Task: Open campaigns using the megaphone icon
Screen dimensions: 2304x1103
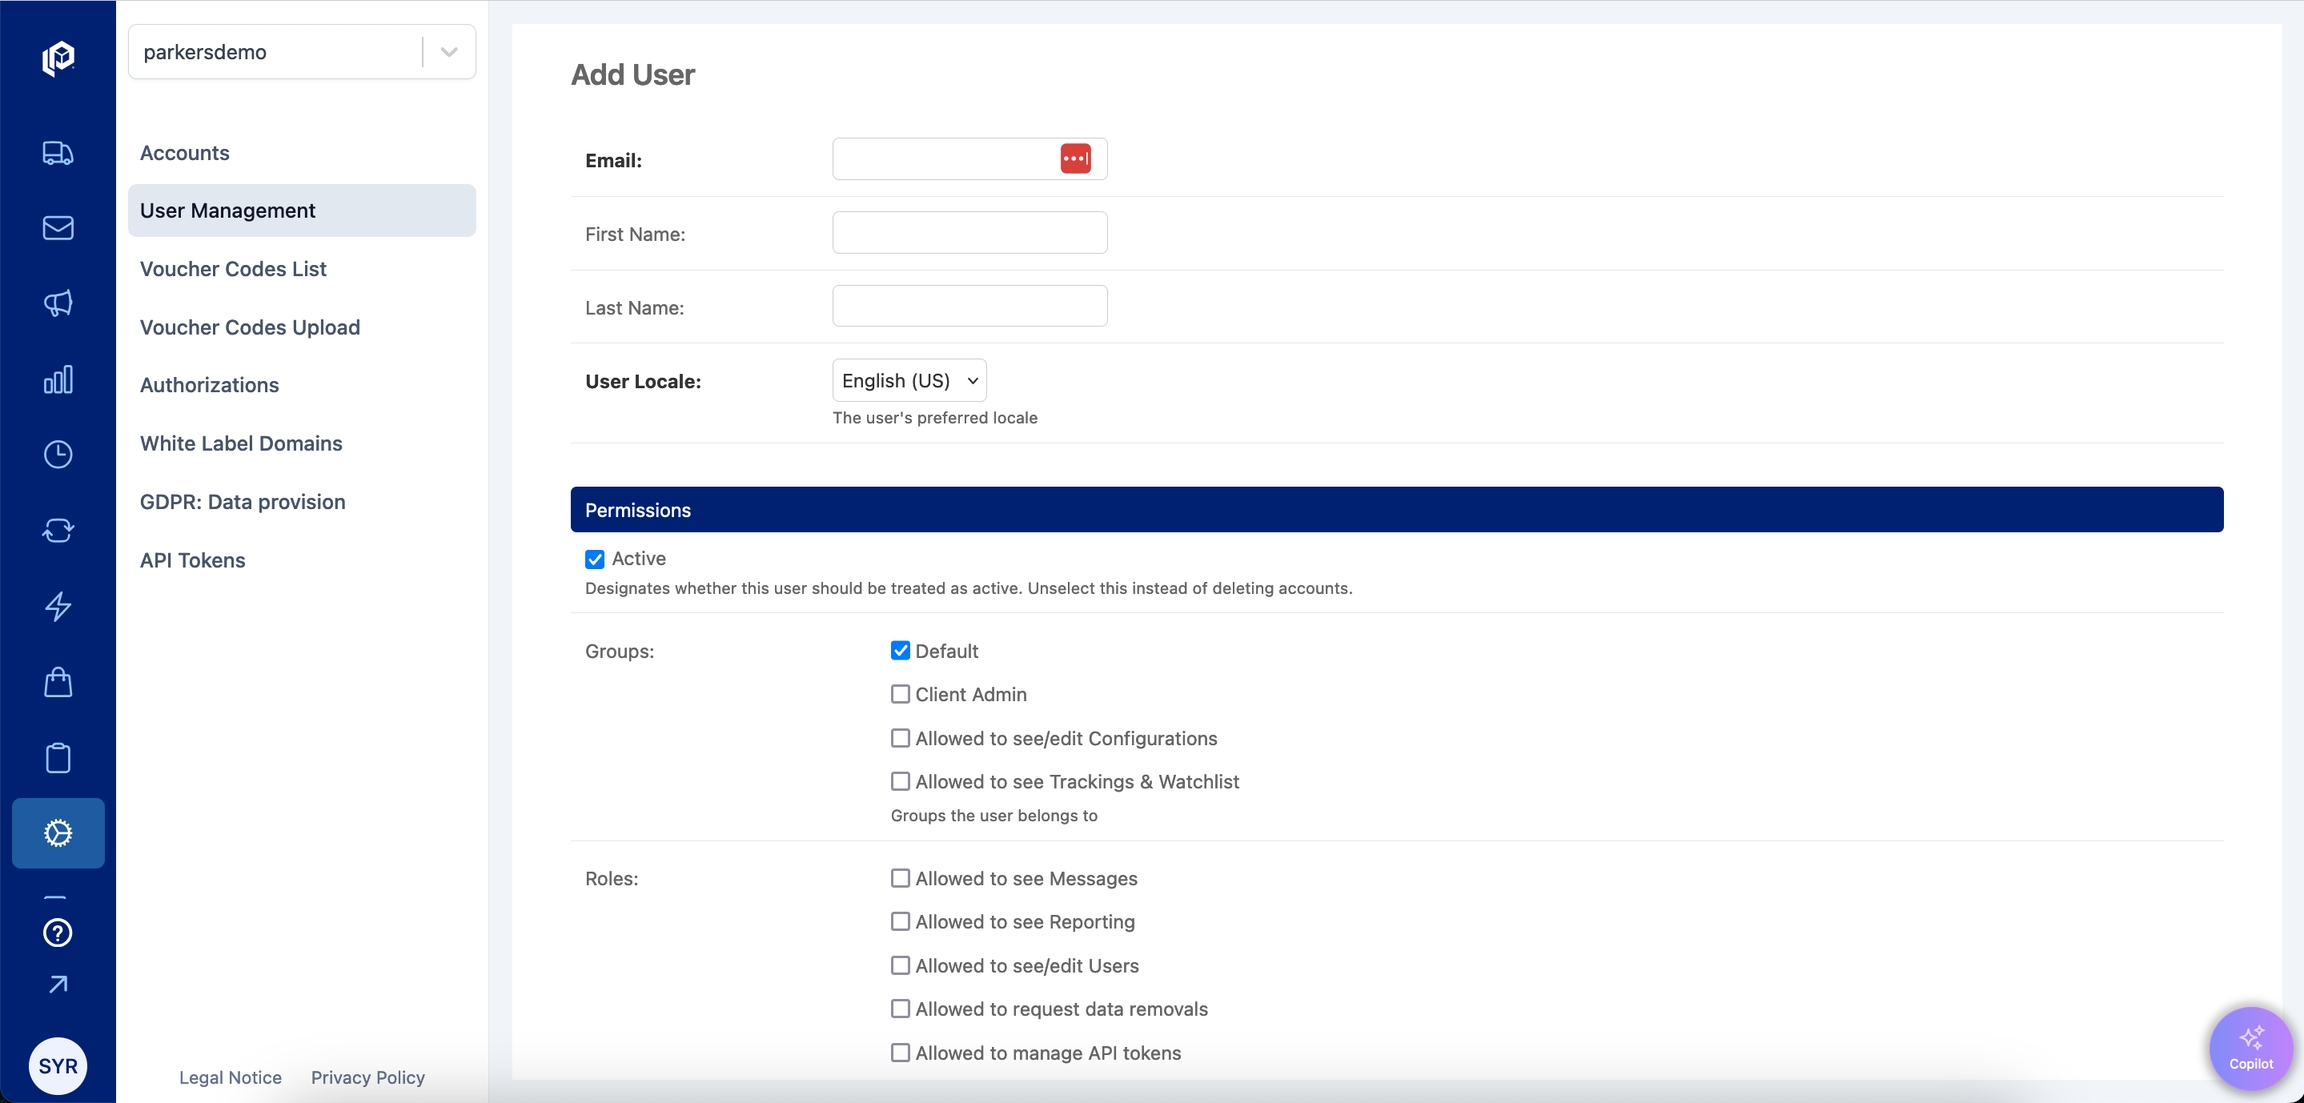Action: tap(58, 303)
